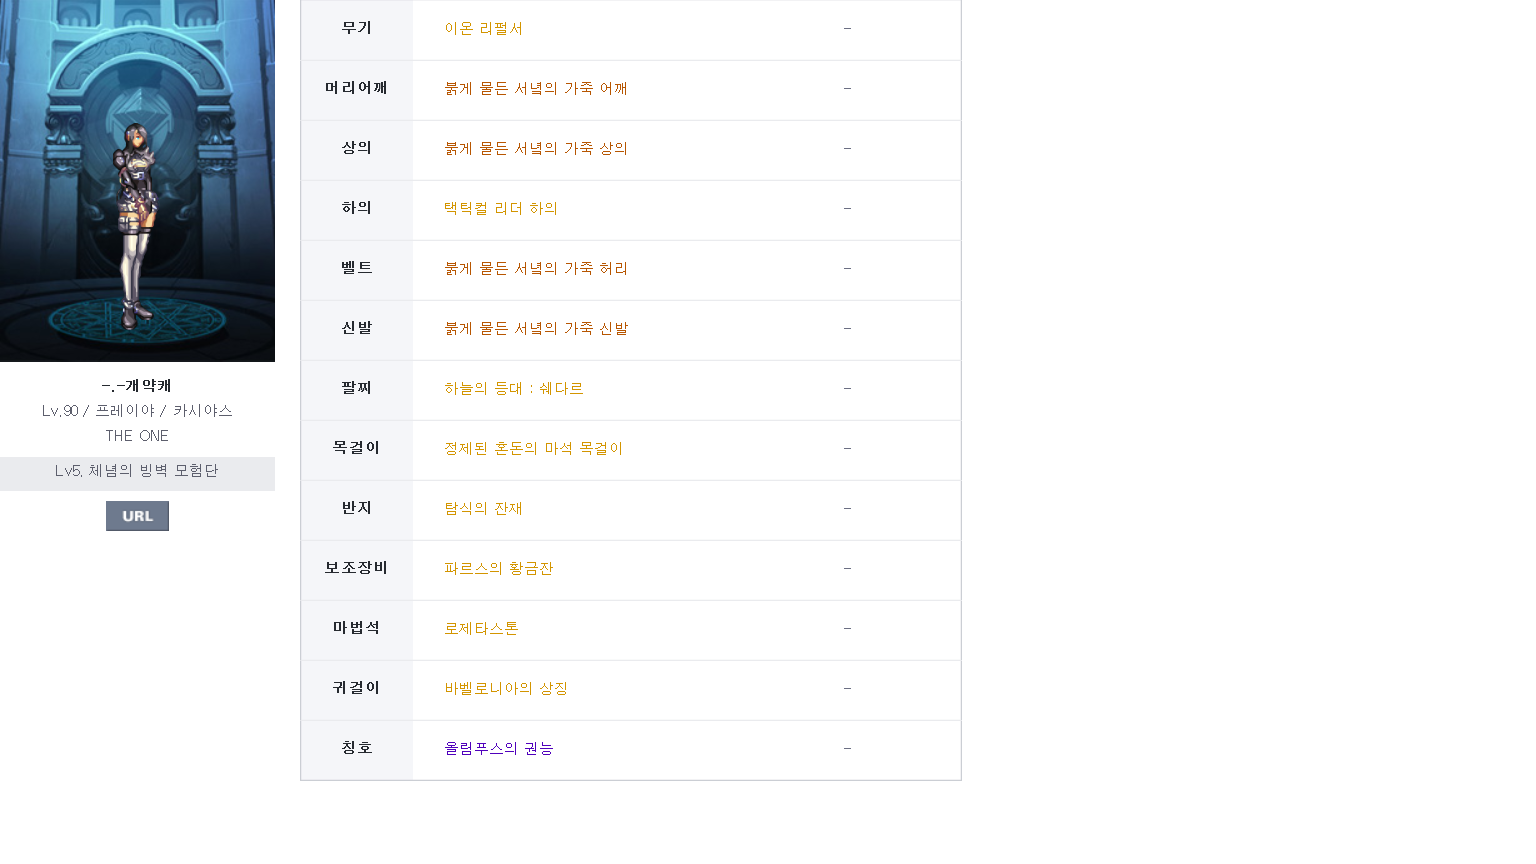
Task: Select 붉게 물든 서녘의 가죽 어깨 item
Action: (536, 89)
